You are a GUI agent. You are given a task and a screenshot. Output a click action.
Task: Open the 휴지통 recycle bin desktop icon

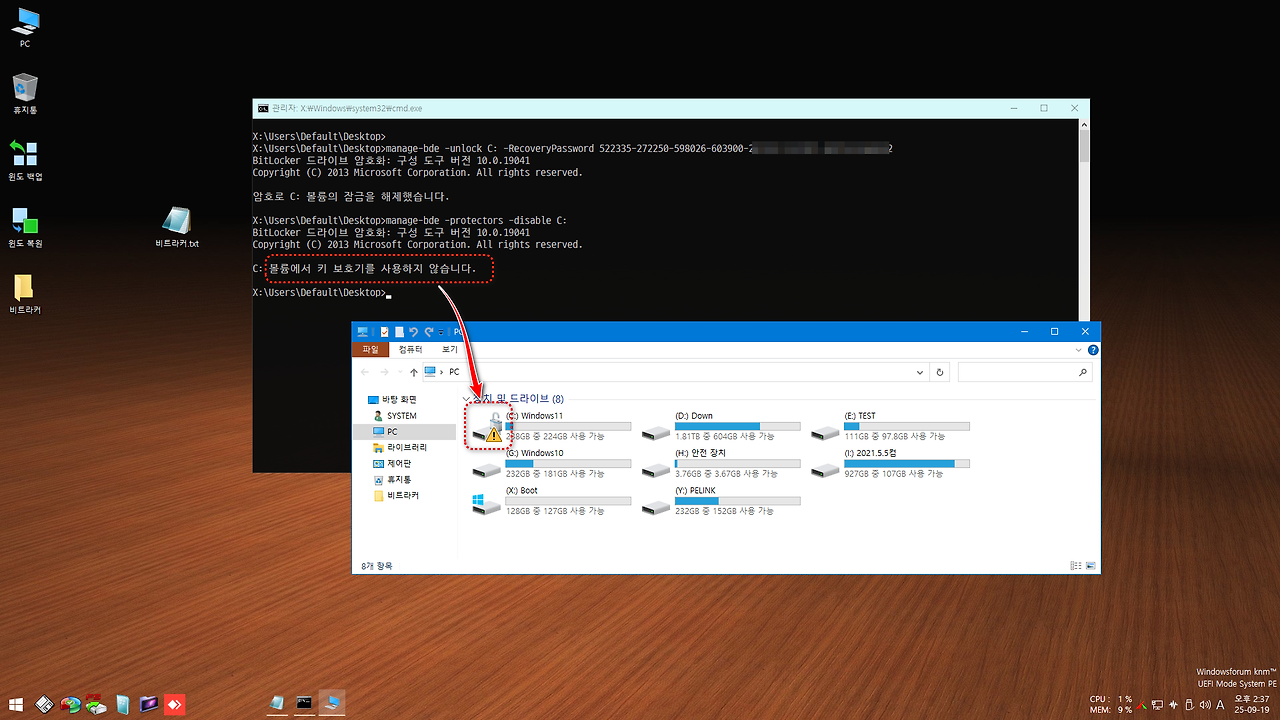pos(25,93)
